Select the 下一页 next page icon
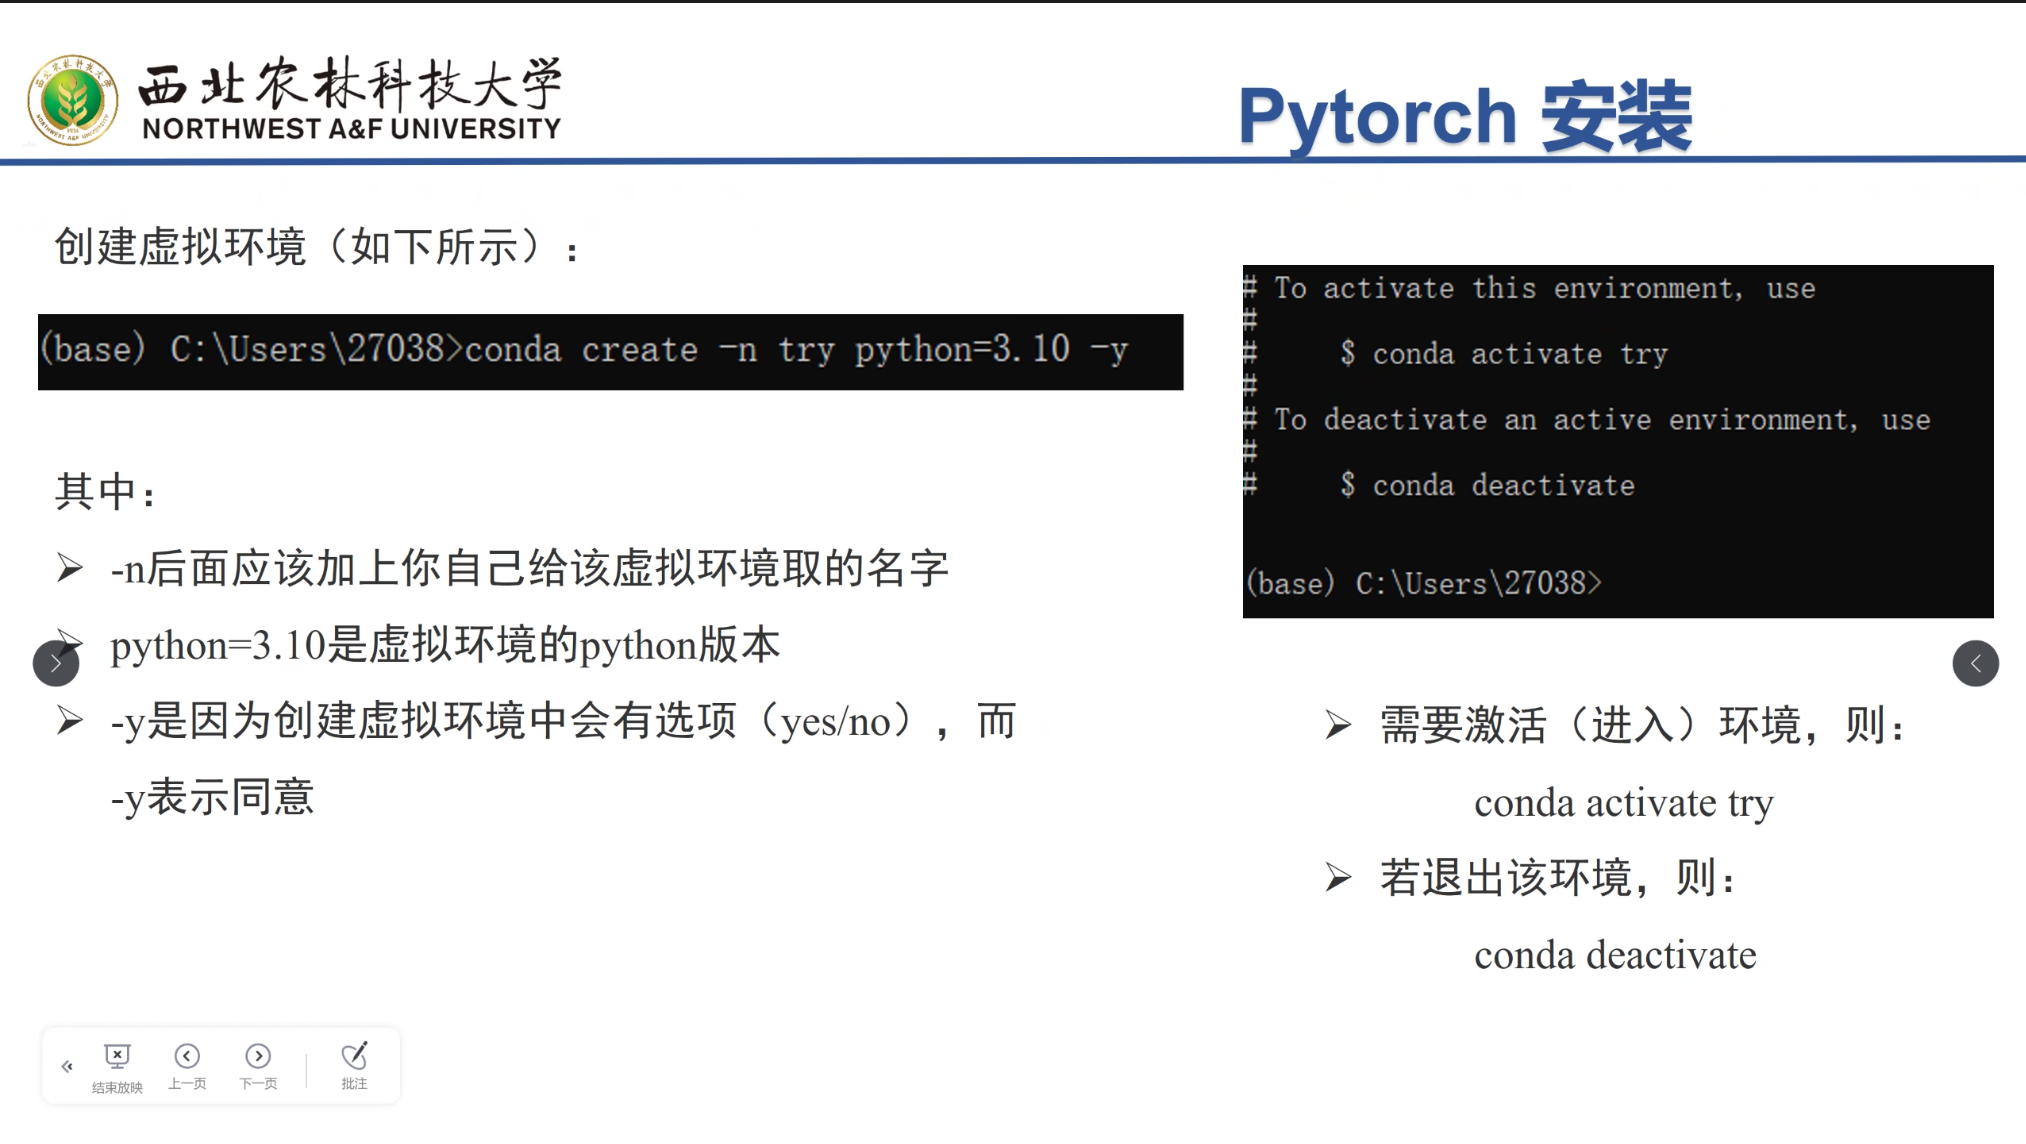 (258, 1055)
